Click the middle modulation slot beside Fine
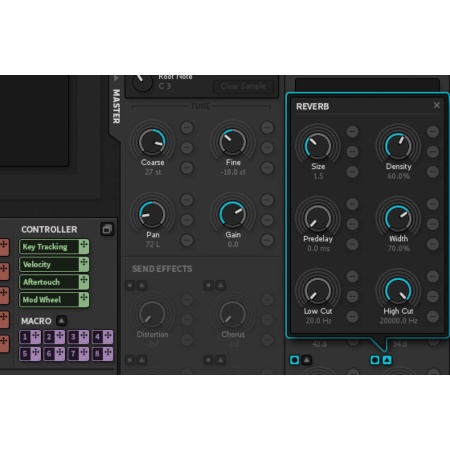450x450 pixels. (x=267, y=147)
